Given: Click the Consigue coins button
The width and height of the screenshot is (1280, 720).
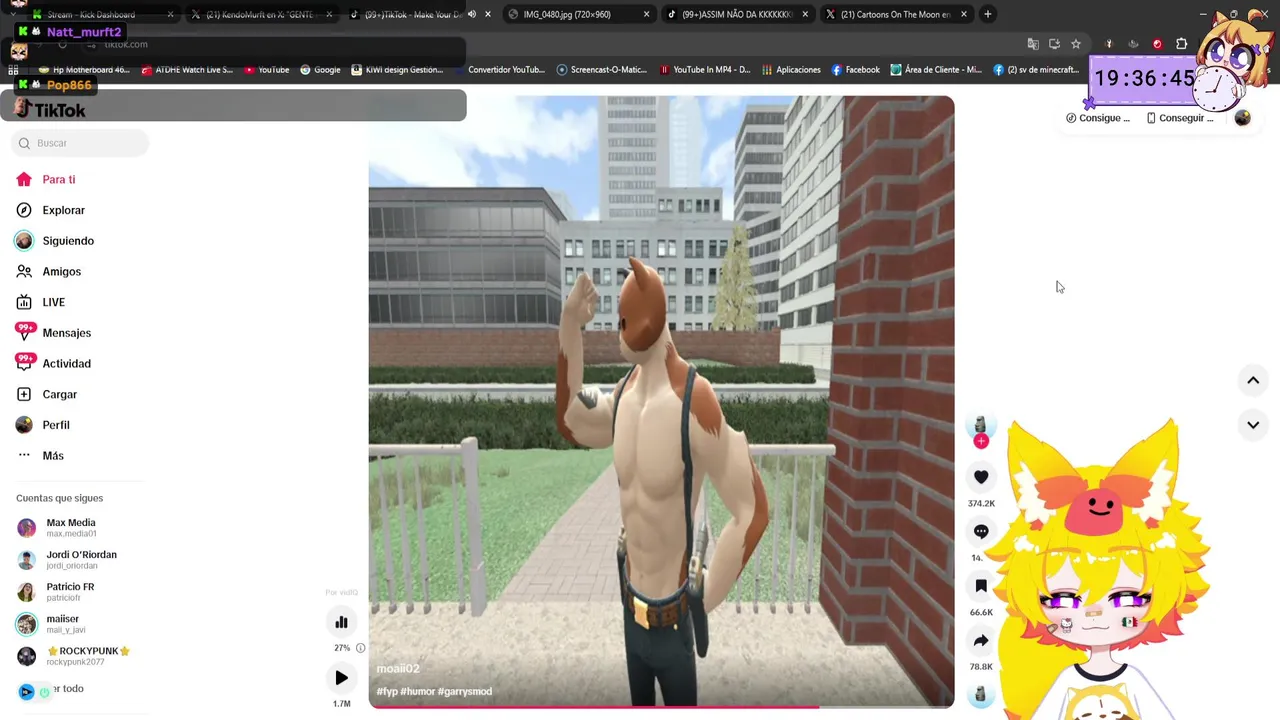Looking at the screenshot, I should click(1098, 118).
